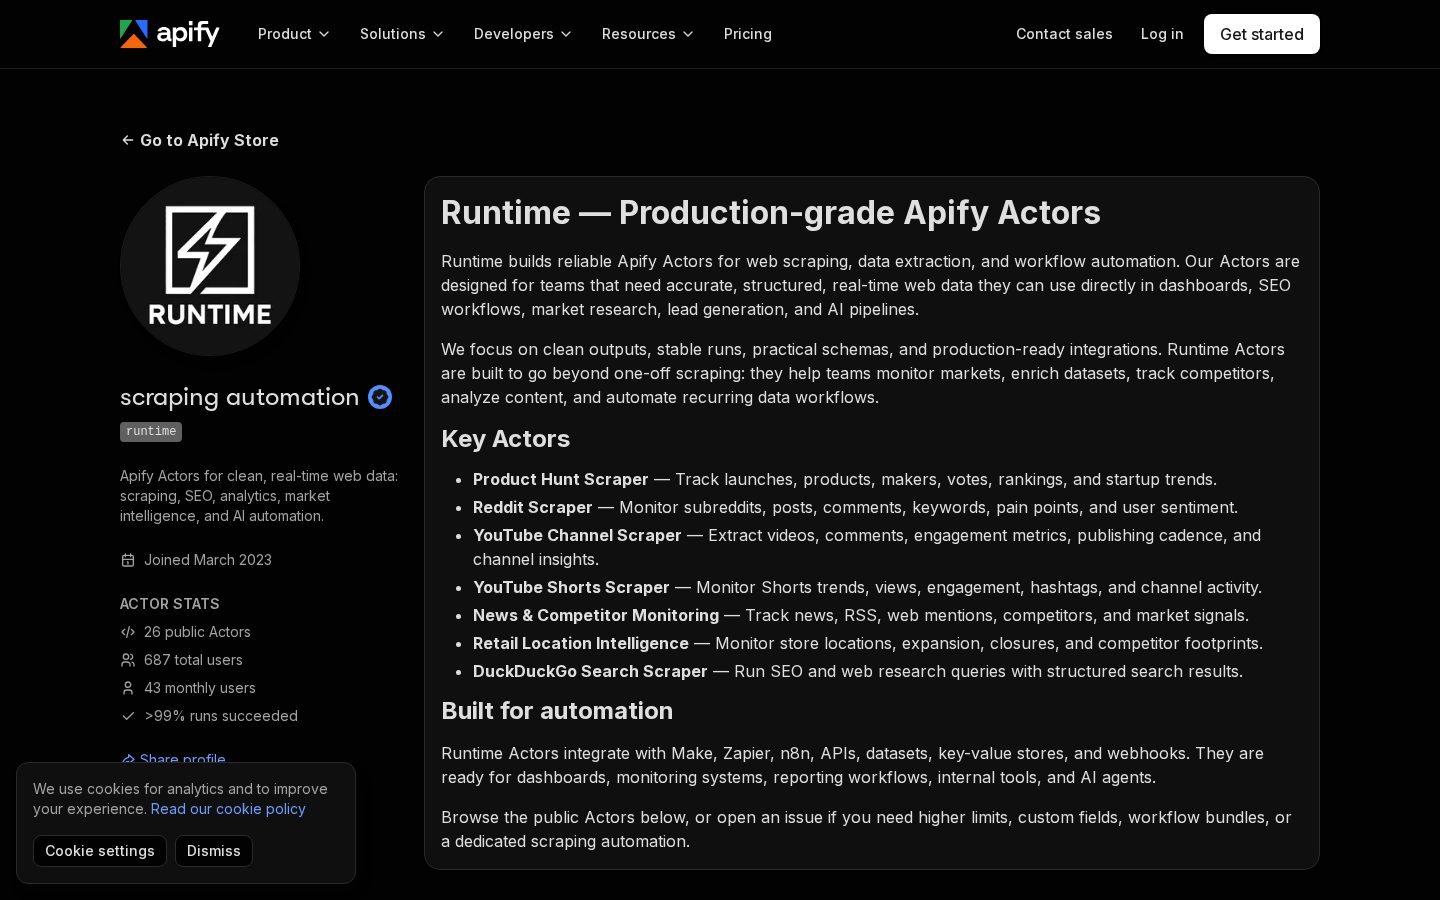Click the 26 public Actors stat

click(x=197, y=632)
